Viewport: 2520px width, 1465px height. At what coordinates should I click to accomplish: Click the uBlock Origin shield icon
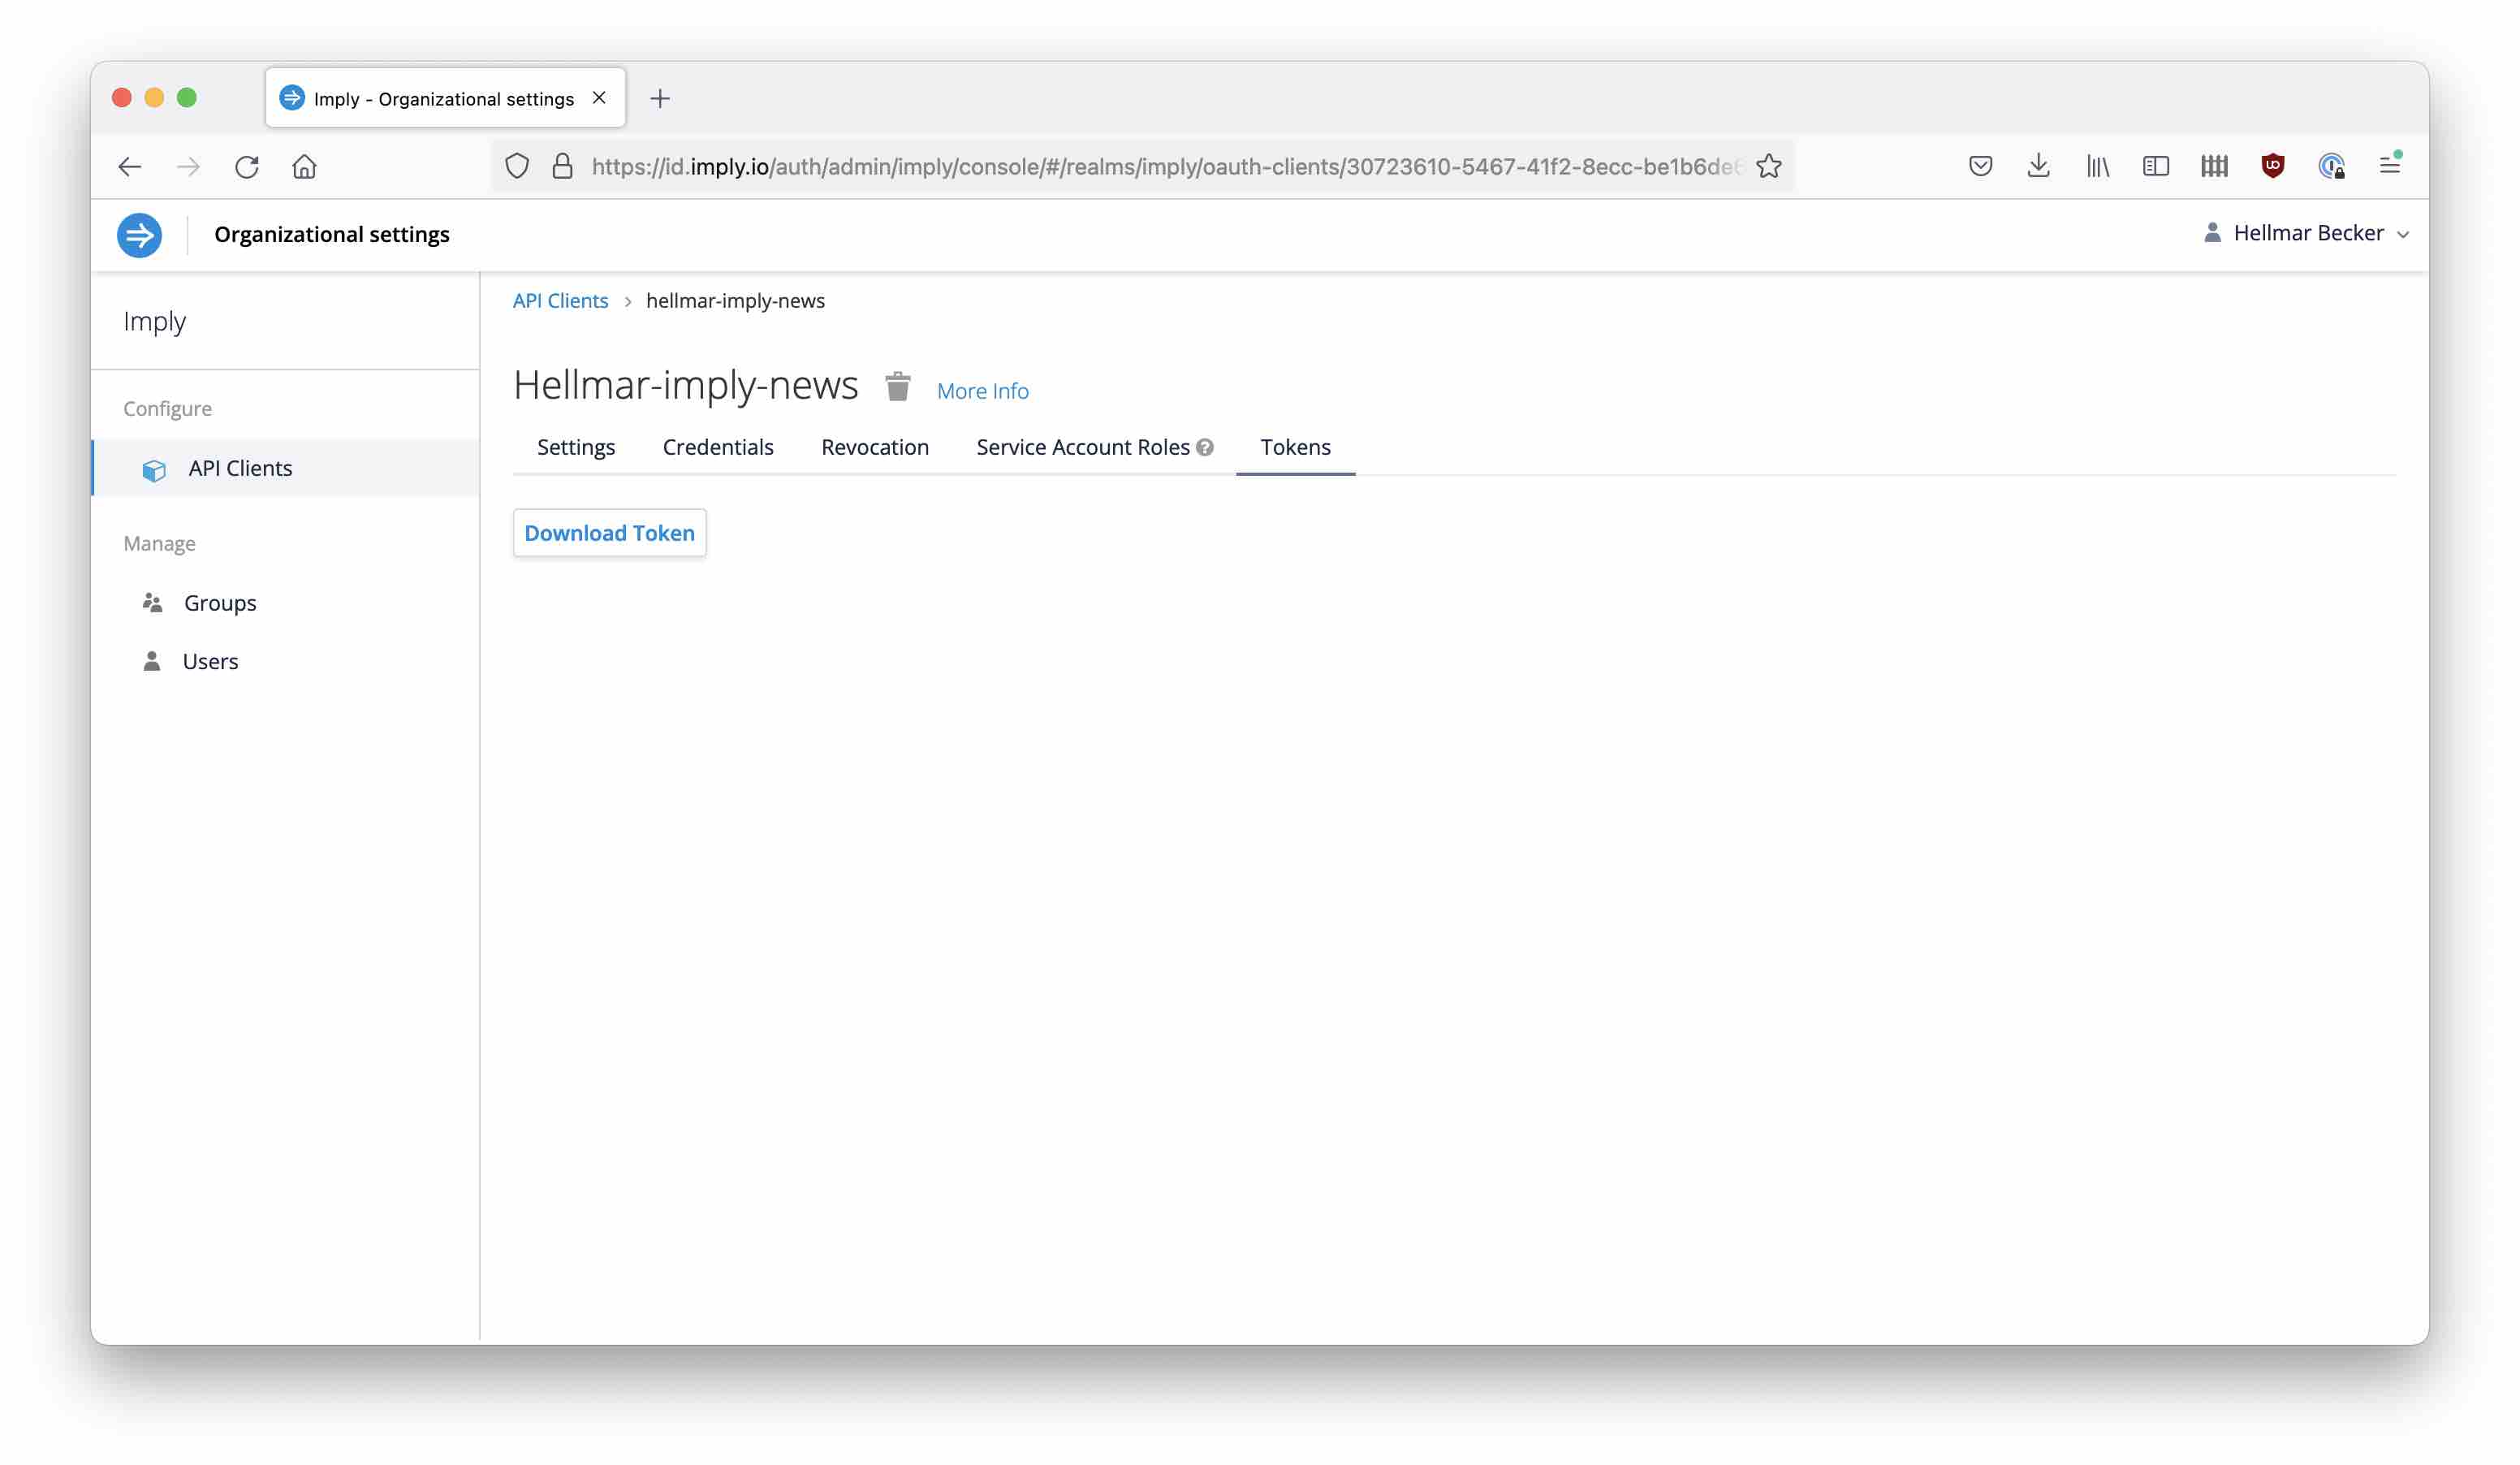(2273, 166)
